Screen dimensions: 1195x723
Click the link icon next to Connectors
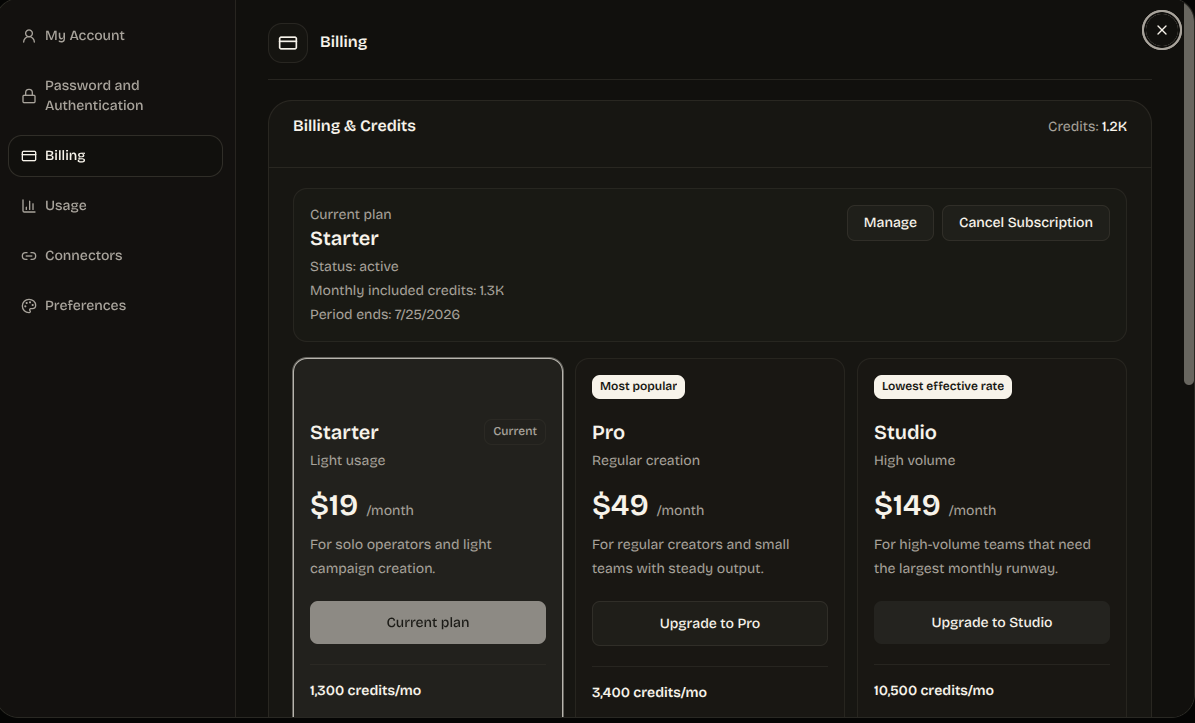[29, 256]
